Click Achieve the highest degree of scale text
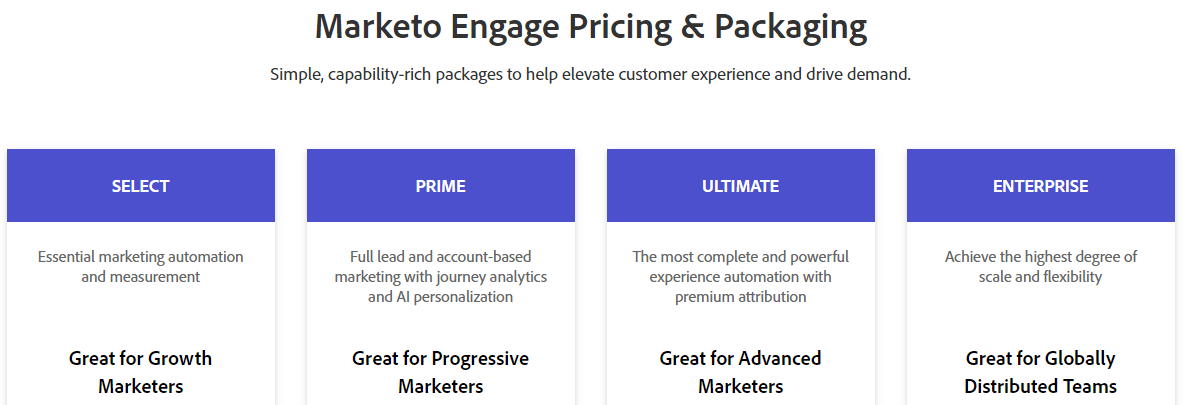This screenshot has height=405, width=1183. pyautogui.click(x=1040, y=266)
